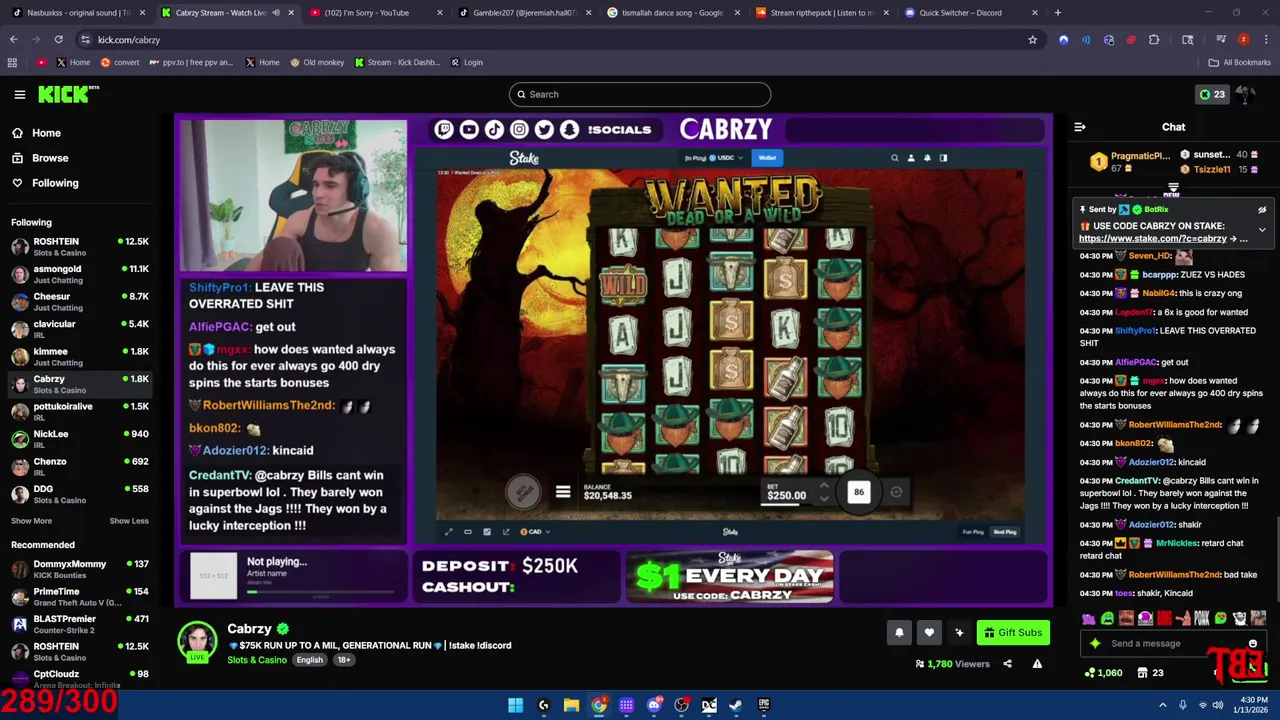Click the Slots & Casino category link
1280x720 pixels.
(256, 660)
